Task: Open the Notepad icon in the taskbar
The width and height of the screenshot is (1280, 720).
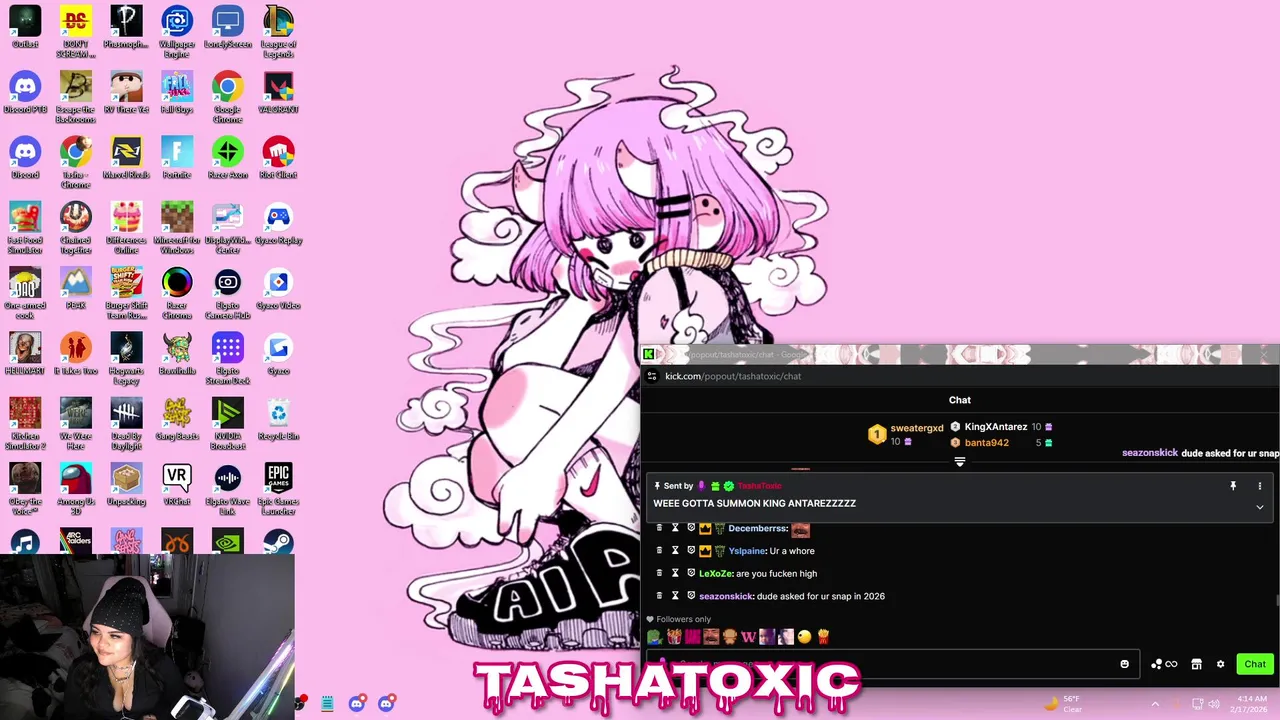Action: (327, 704)
